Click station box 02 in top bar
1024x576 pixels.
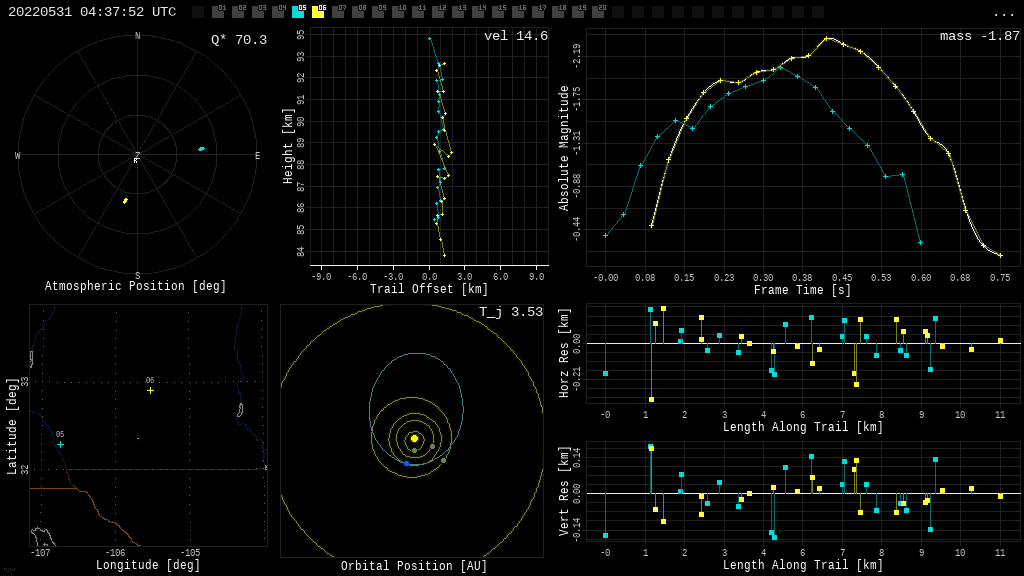(238, 12)
